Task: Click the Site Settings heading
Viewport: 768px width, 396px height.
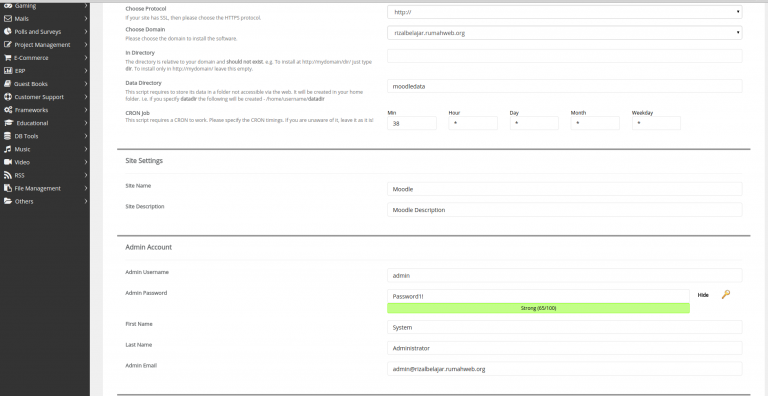Action: pos(144,161)
